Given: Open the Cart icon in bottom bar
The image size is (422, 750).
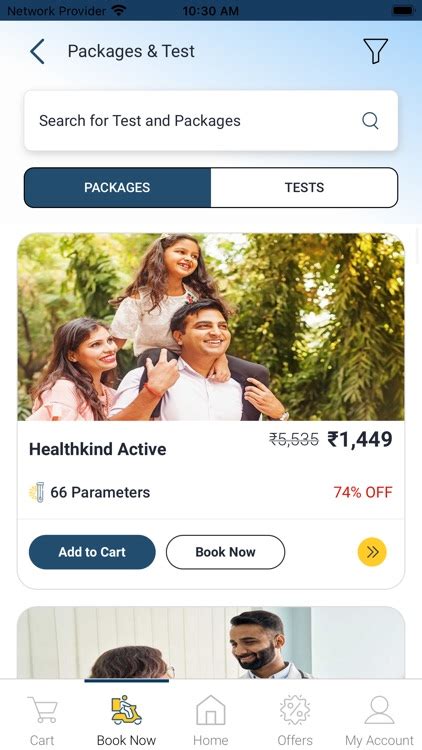Looking at the screenshot, I should (x=42, y=711).
